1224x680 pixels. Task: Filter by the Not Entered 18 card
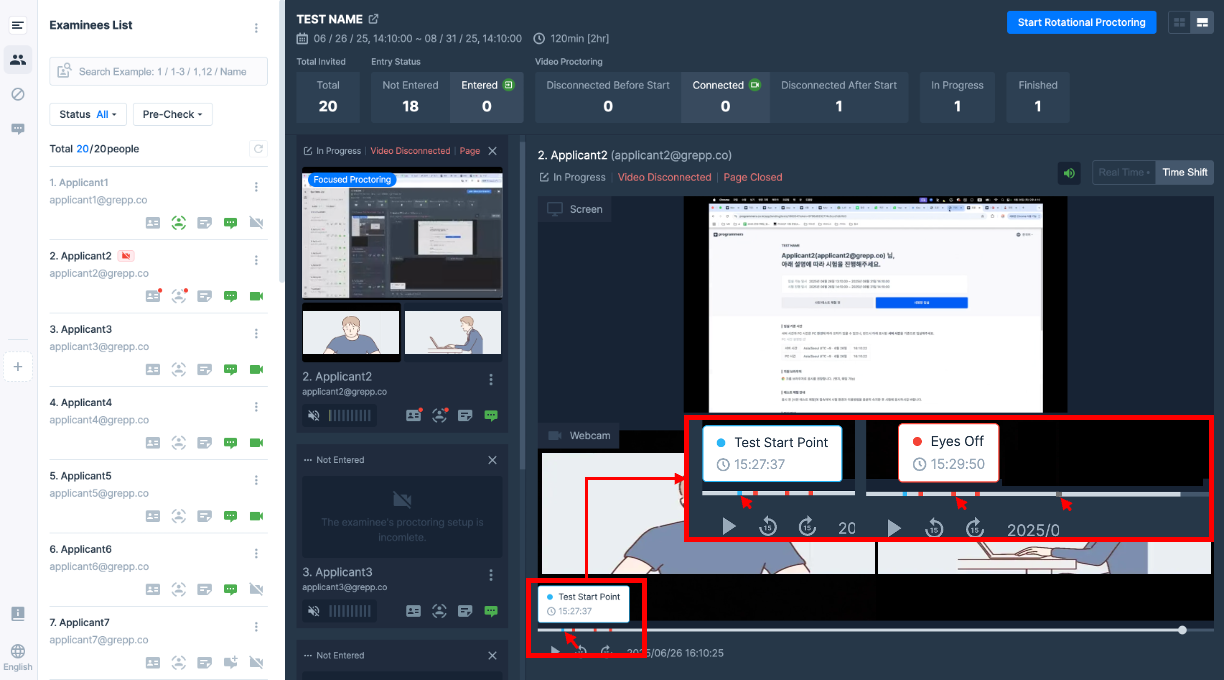point(410,97)
